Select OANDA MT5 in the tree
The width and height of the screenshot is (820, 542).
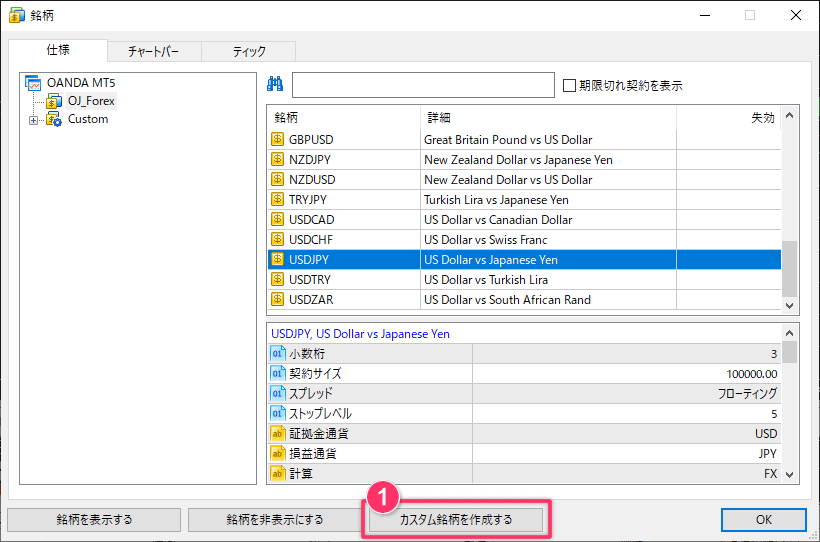(81, 83)
